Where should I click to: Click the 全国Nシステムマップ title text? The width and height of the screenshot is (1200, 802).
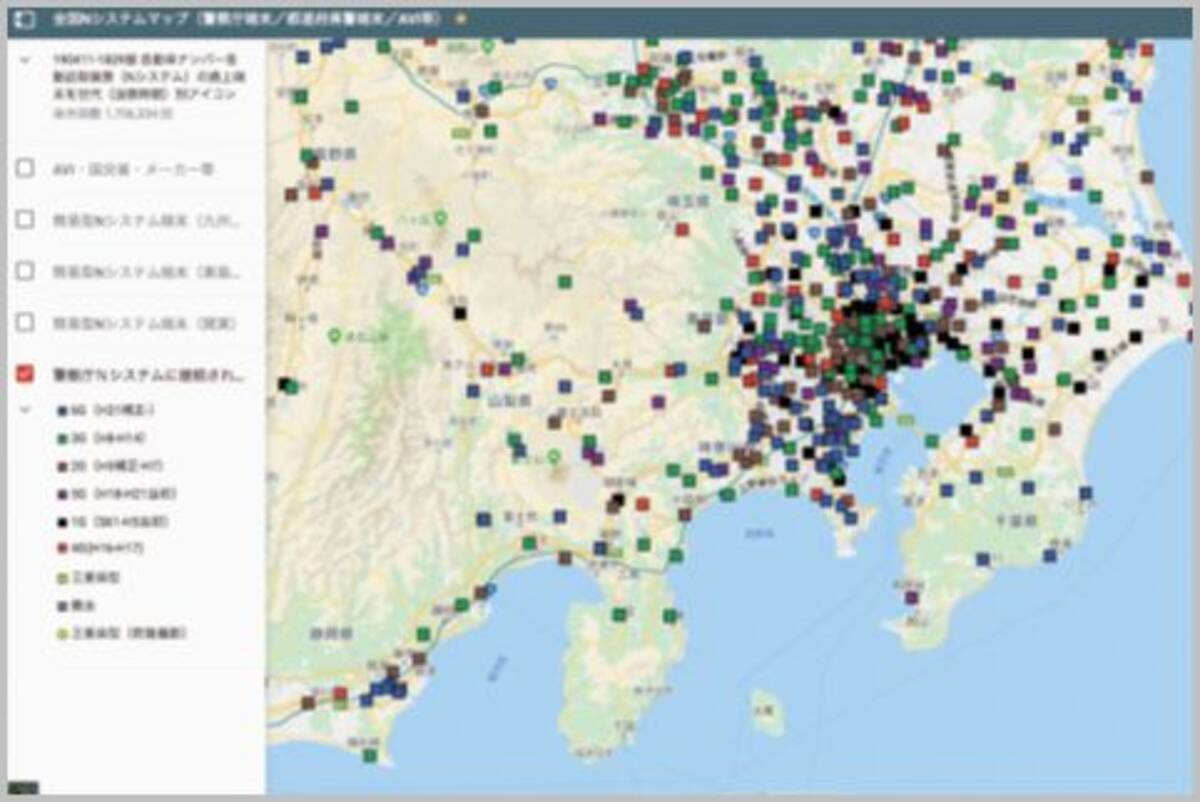point(120,19)
